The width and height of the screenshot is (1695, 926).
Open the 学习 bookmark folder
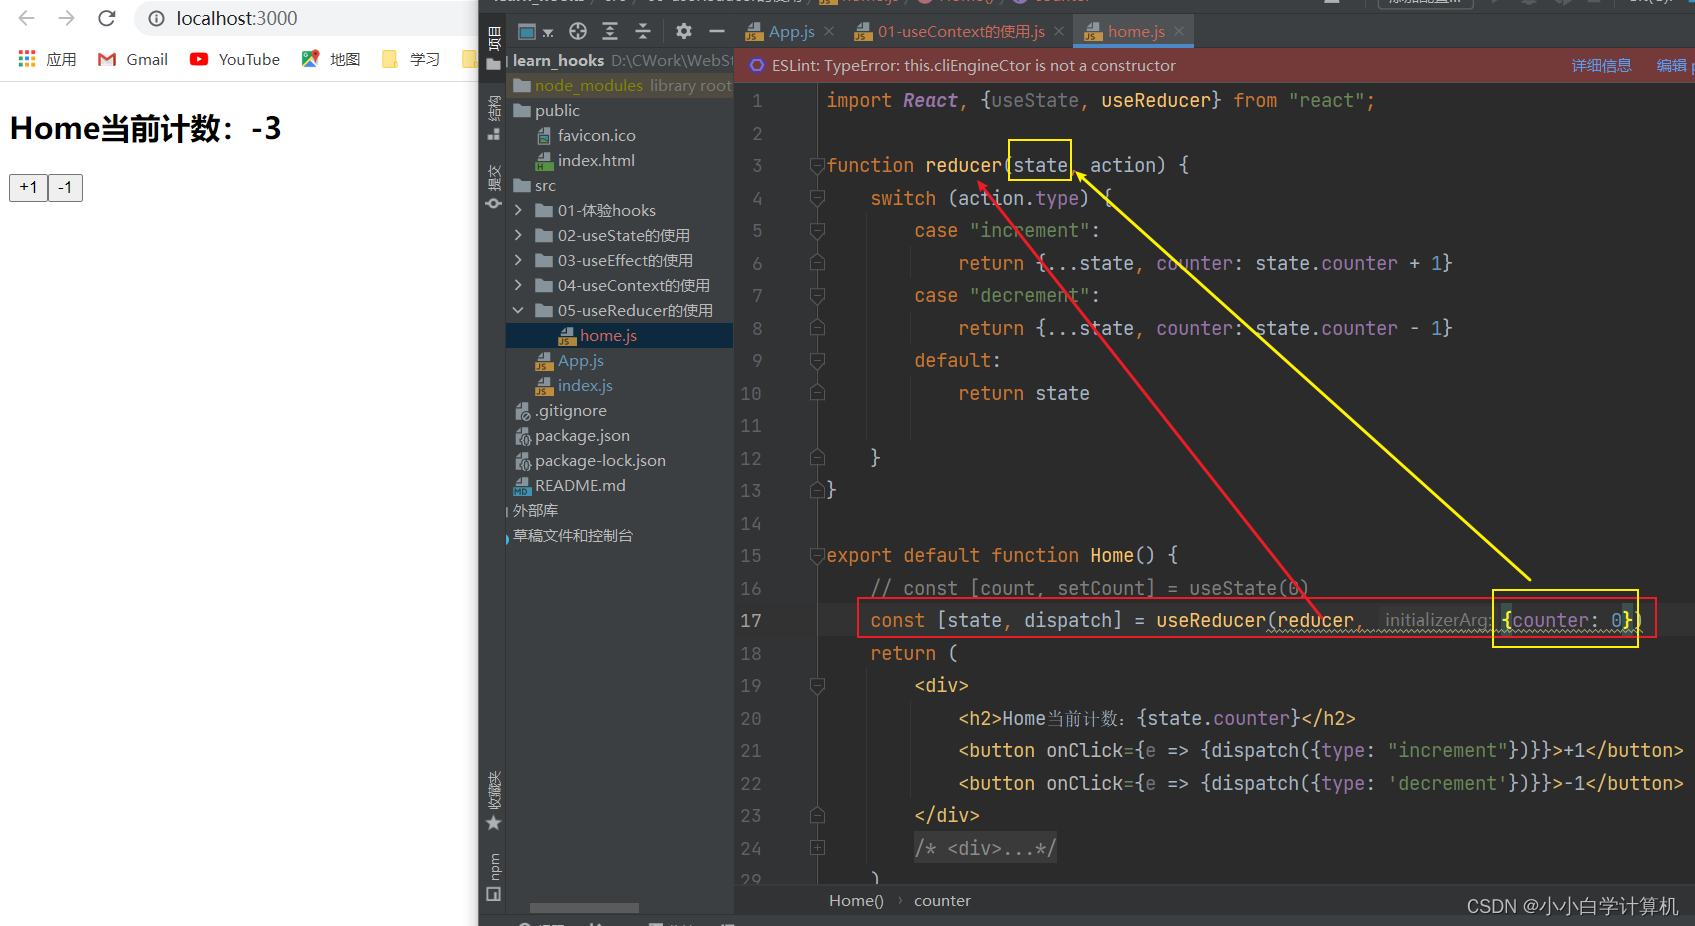click(x=411, y=59)
